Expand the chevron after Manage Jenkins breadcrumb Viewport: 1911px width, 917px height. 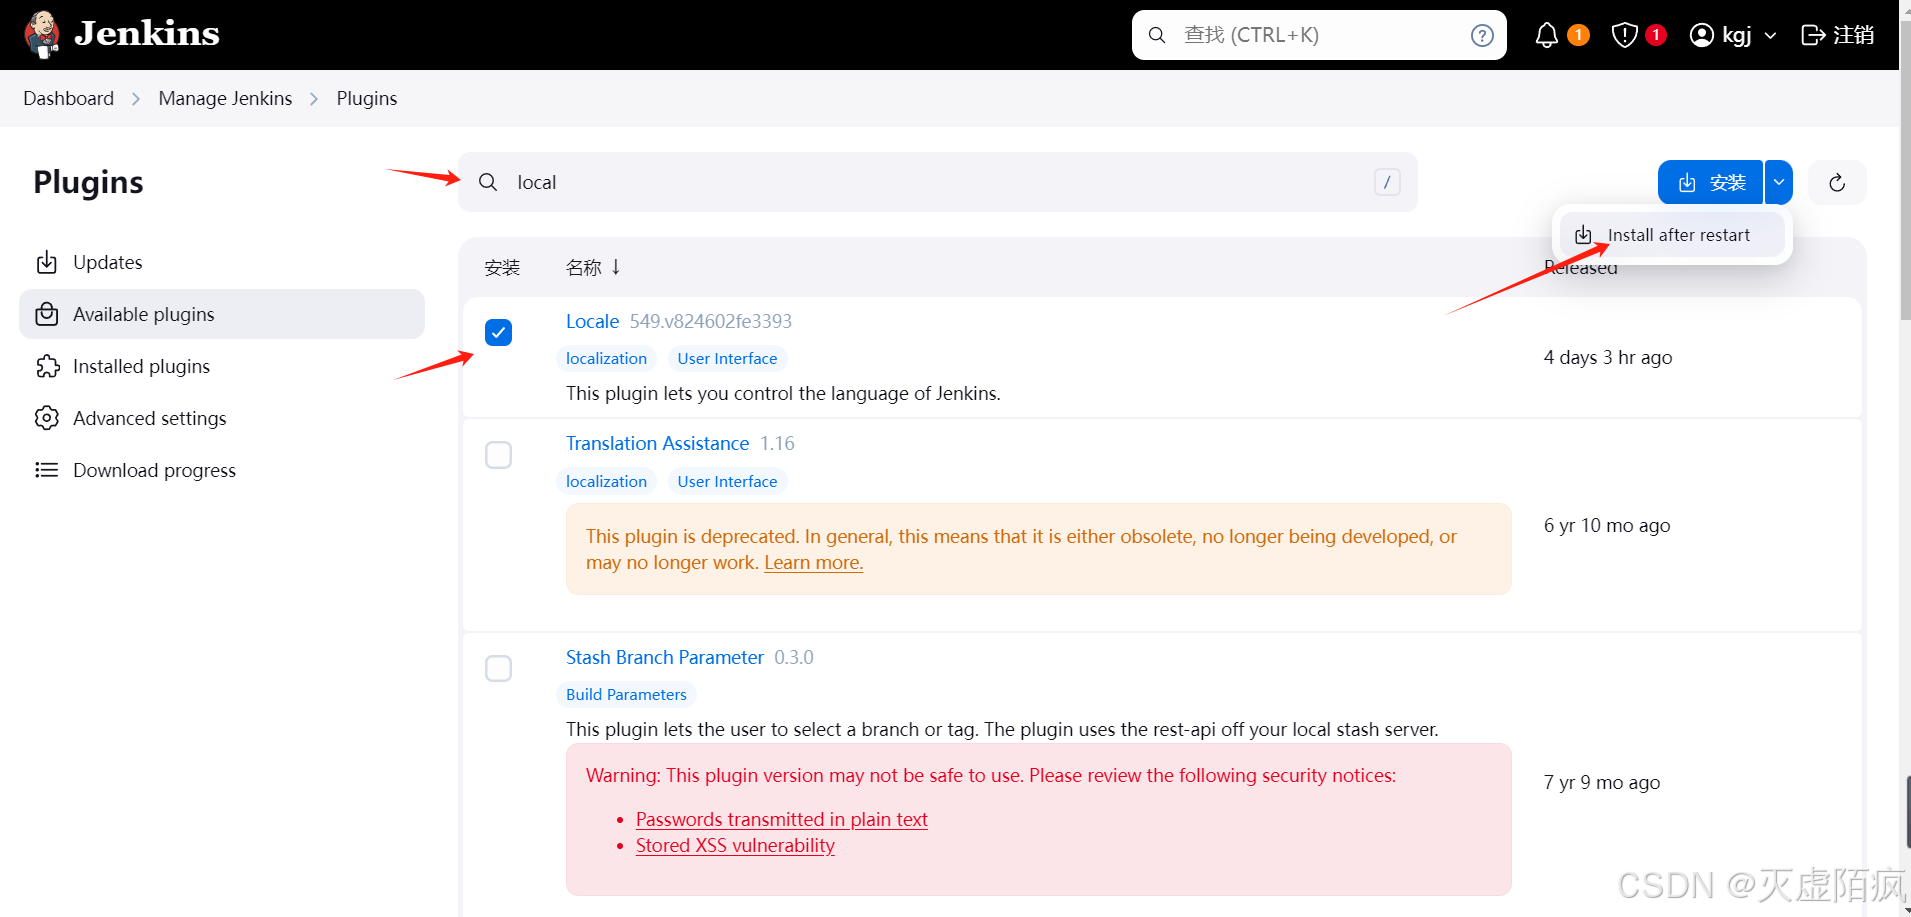[314, 99]
